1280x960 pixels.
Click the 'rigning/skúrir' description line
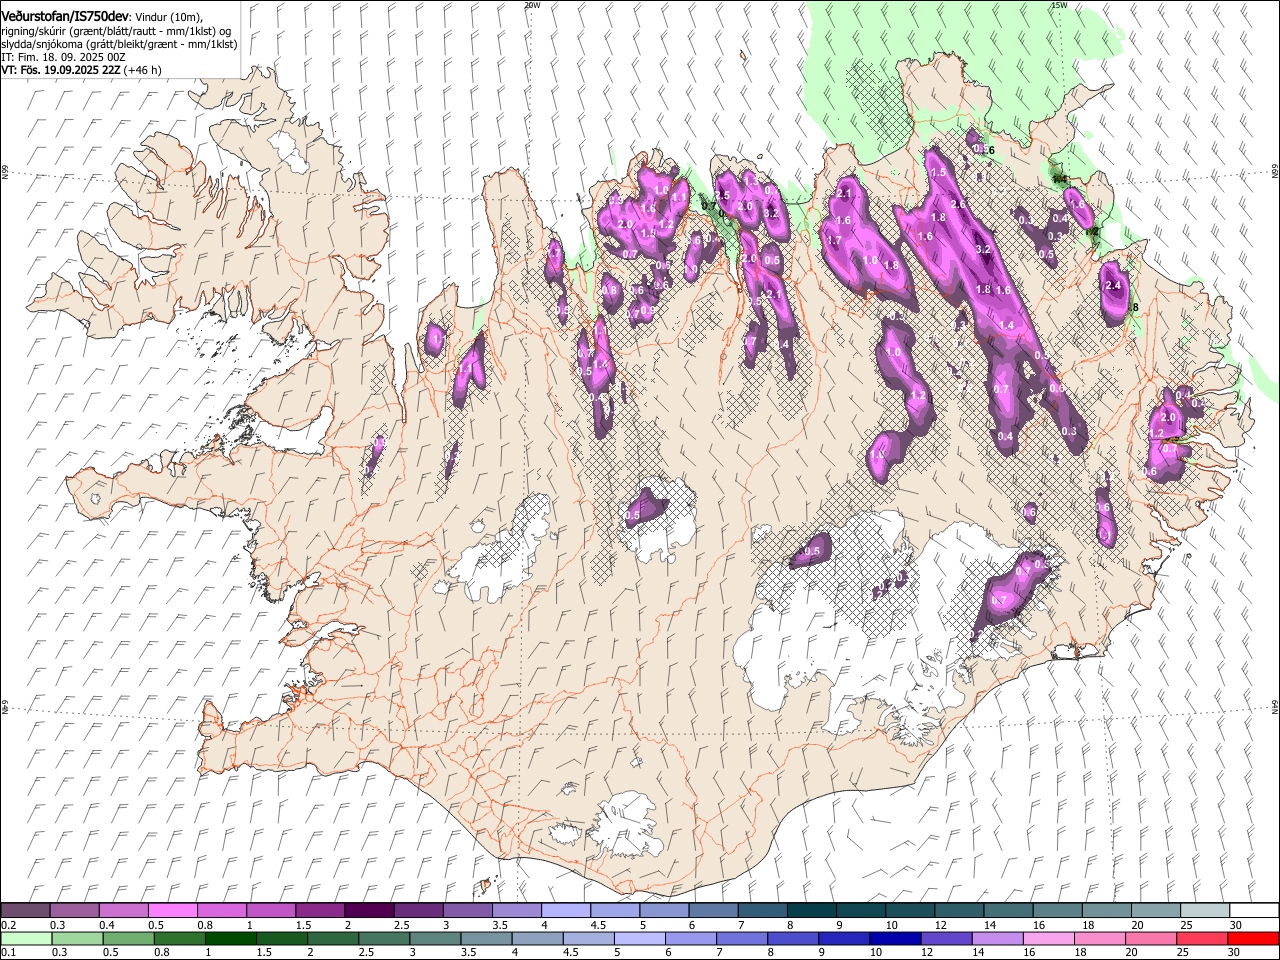click(117, 31)
